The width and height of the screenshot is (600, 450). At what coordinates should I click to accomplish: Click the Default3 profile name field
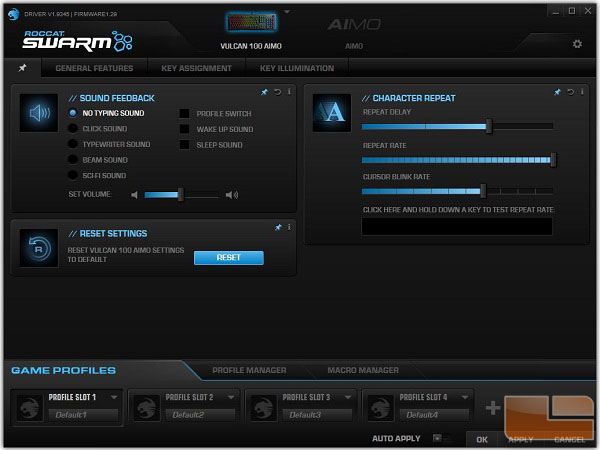pyautogui.click(x=317, y=415)
